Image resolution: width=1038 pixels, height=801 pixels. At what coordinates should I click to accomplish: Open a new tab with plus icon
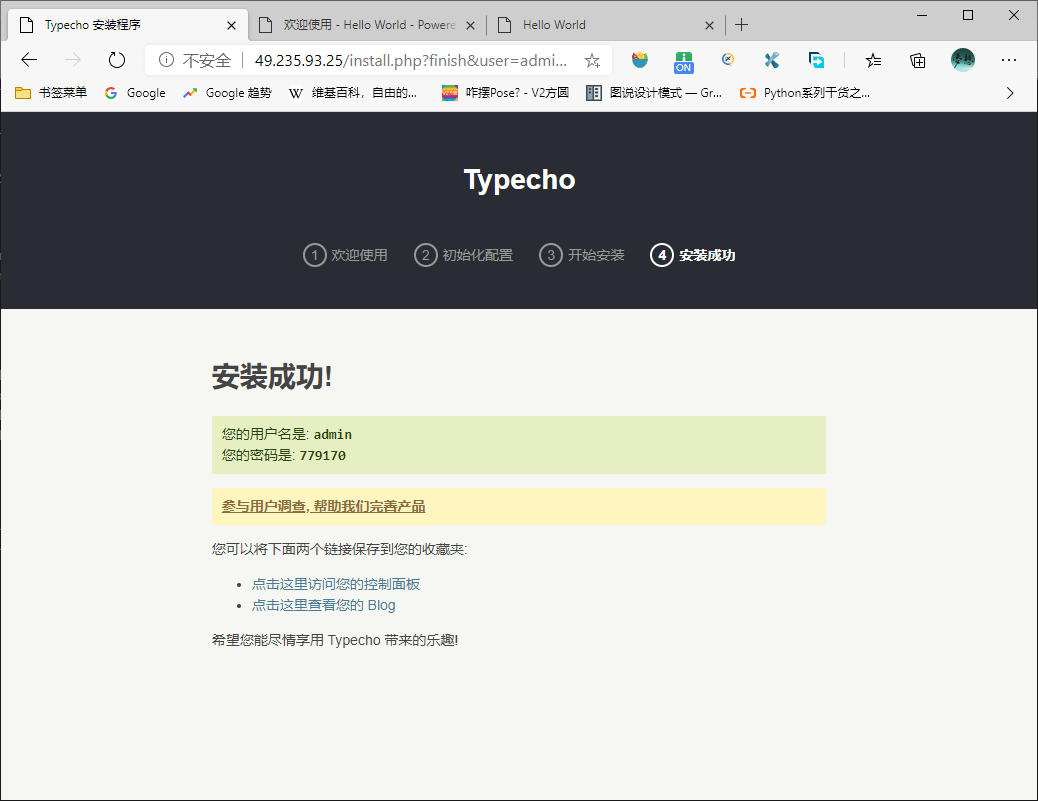[x=742, y=25]
